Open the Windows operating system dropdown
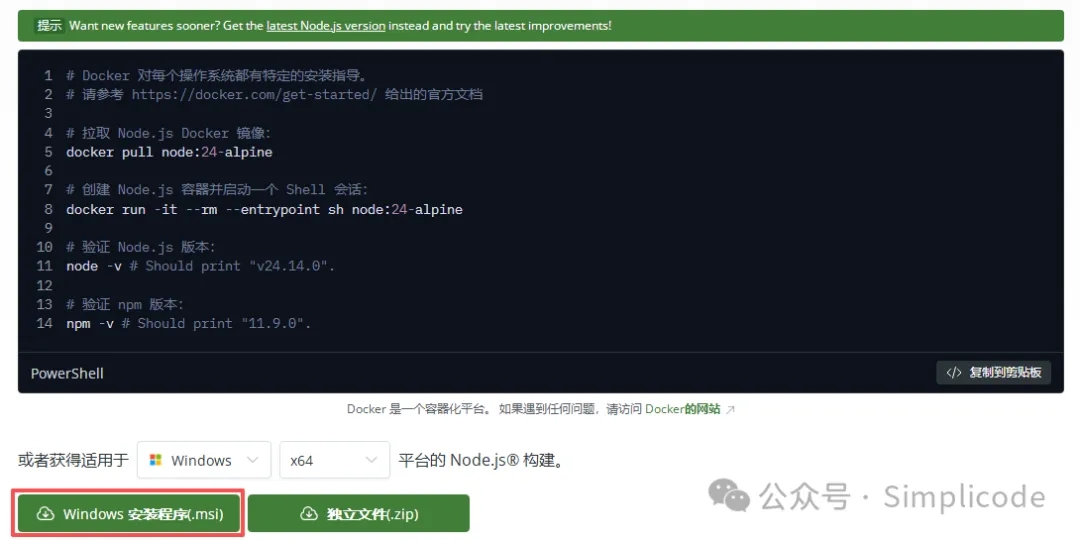Viewport: 1080px width, 540px height. pyautogui.click(x=204, y=460)
